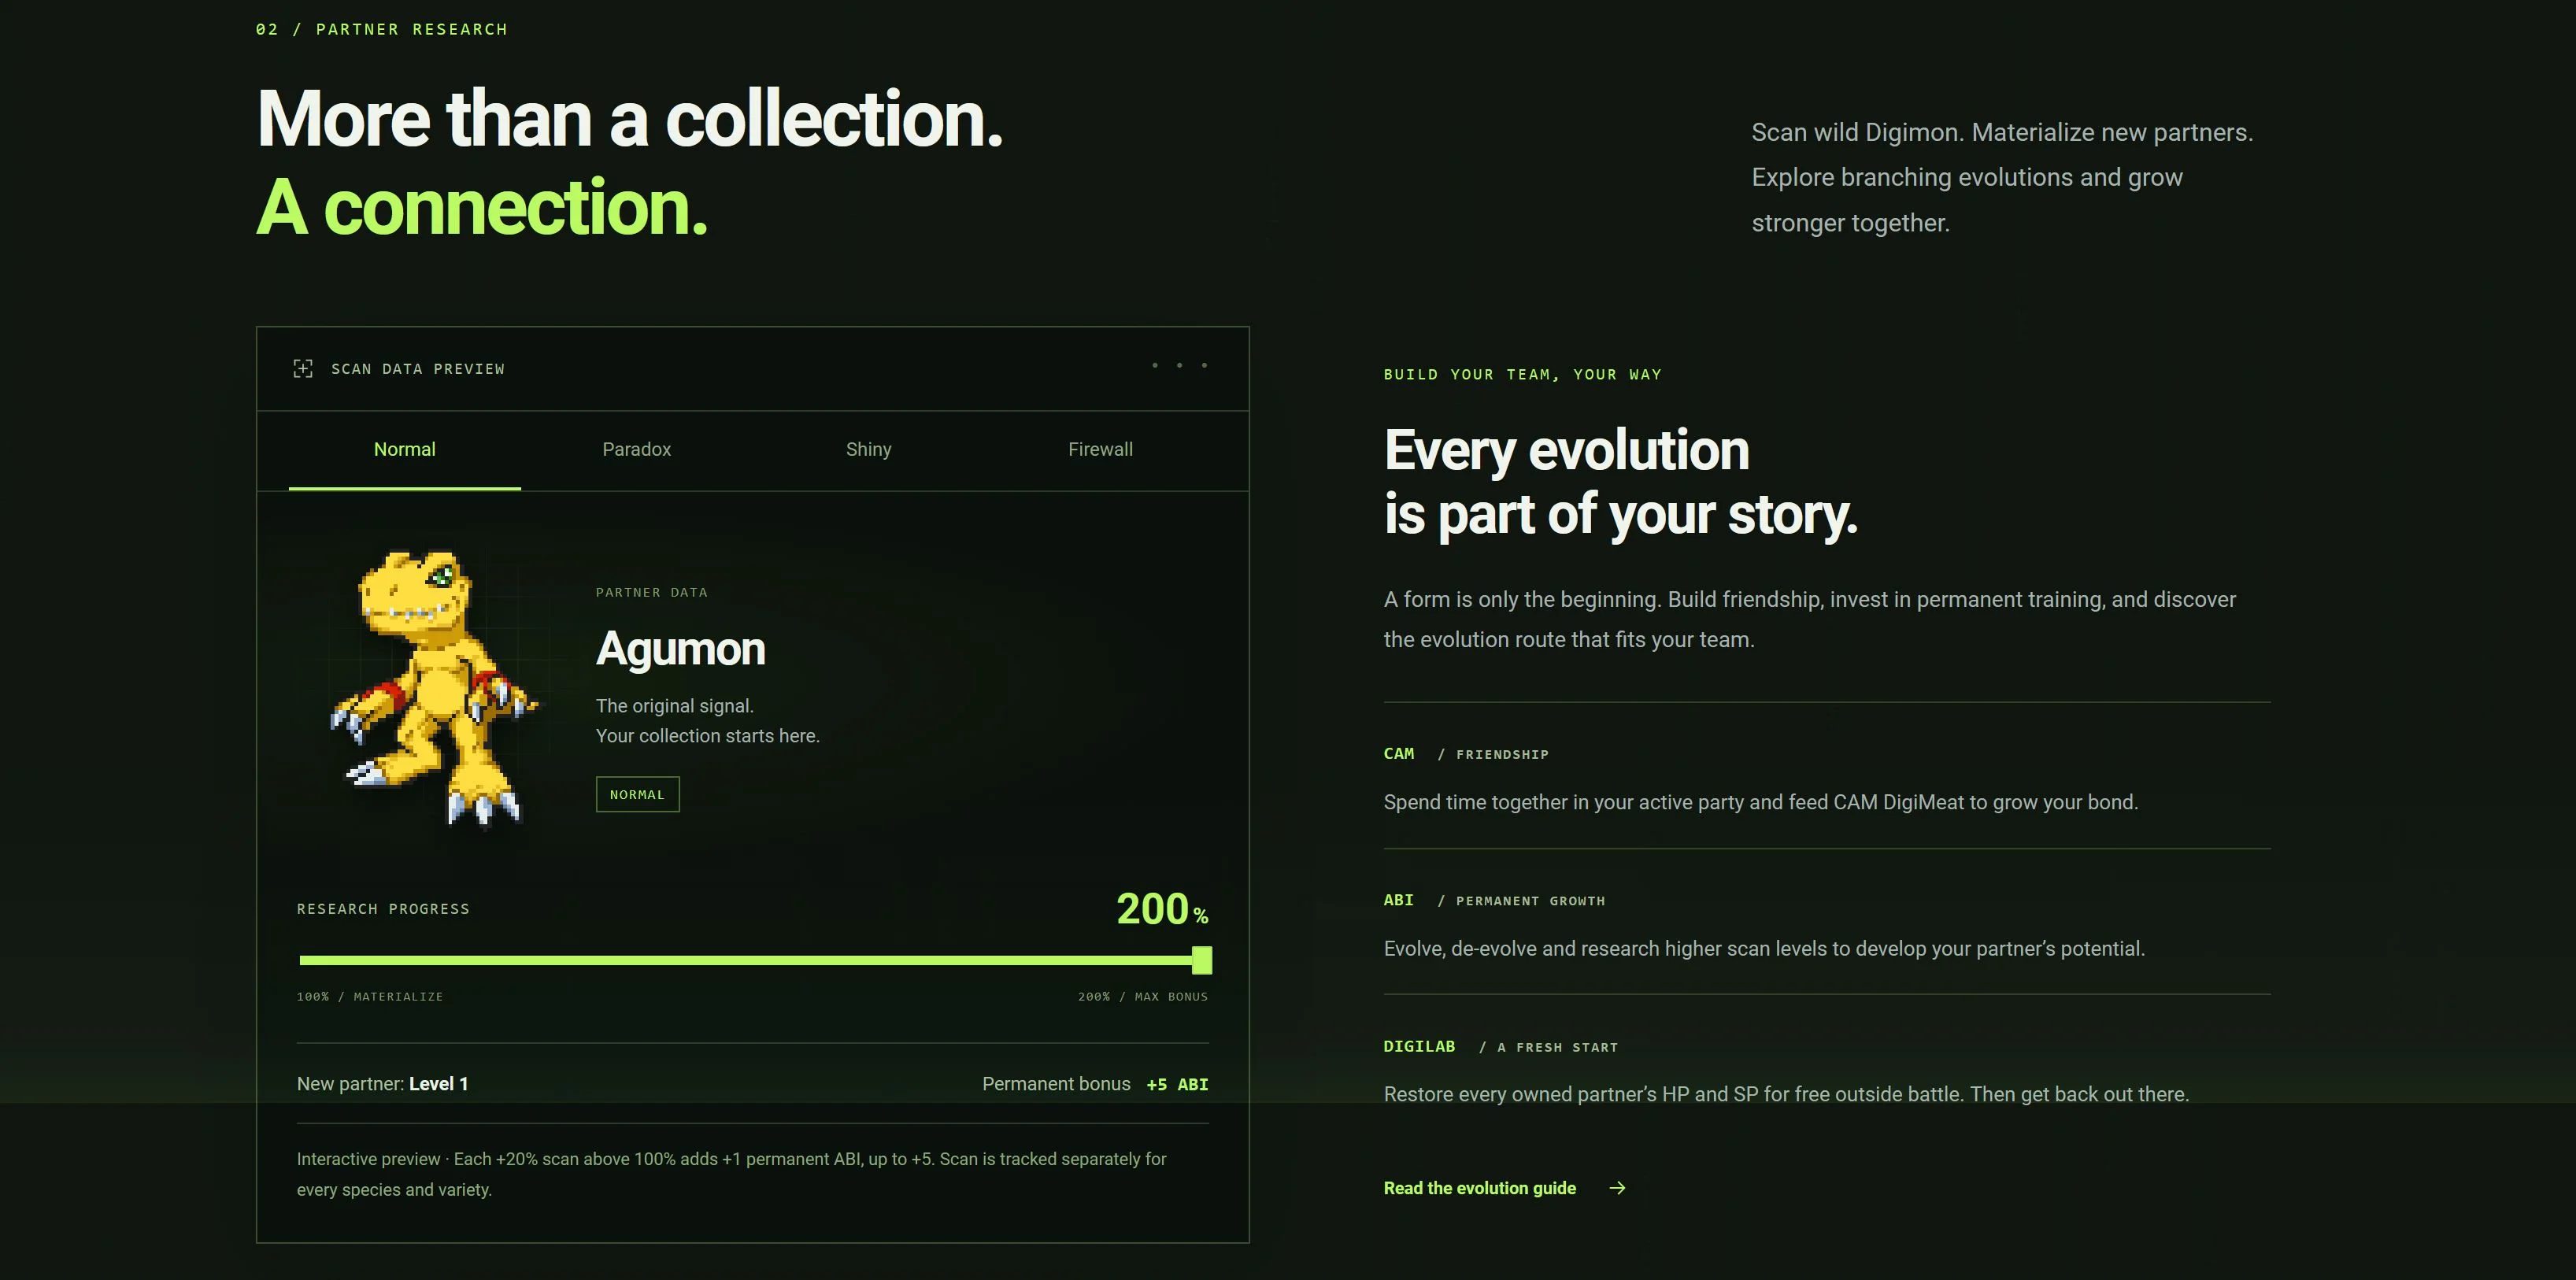Open the Read the evolution guide link
The image size is (2576, 1280).
(1505, 1188)
